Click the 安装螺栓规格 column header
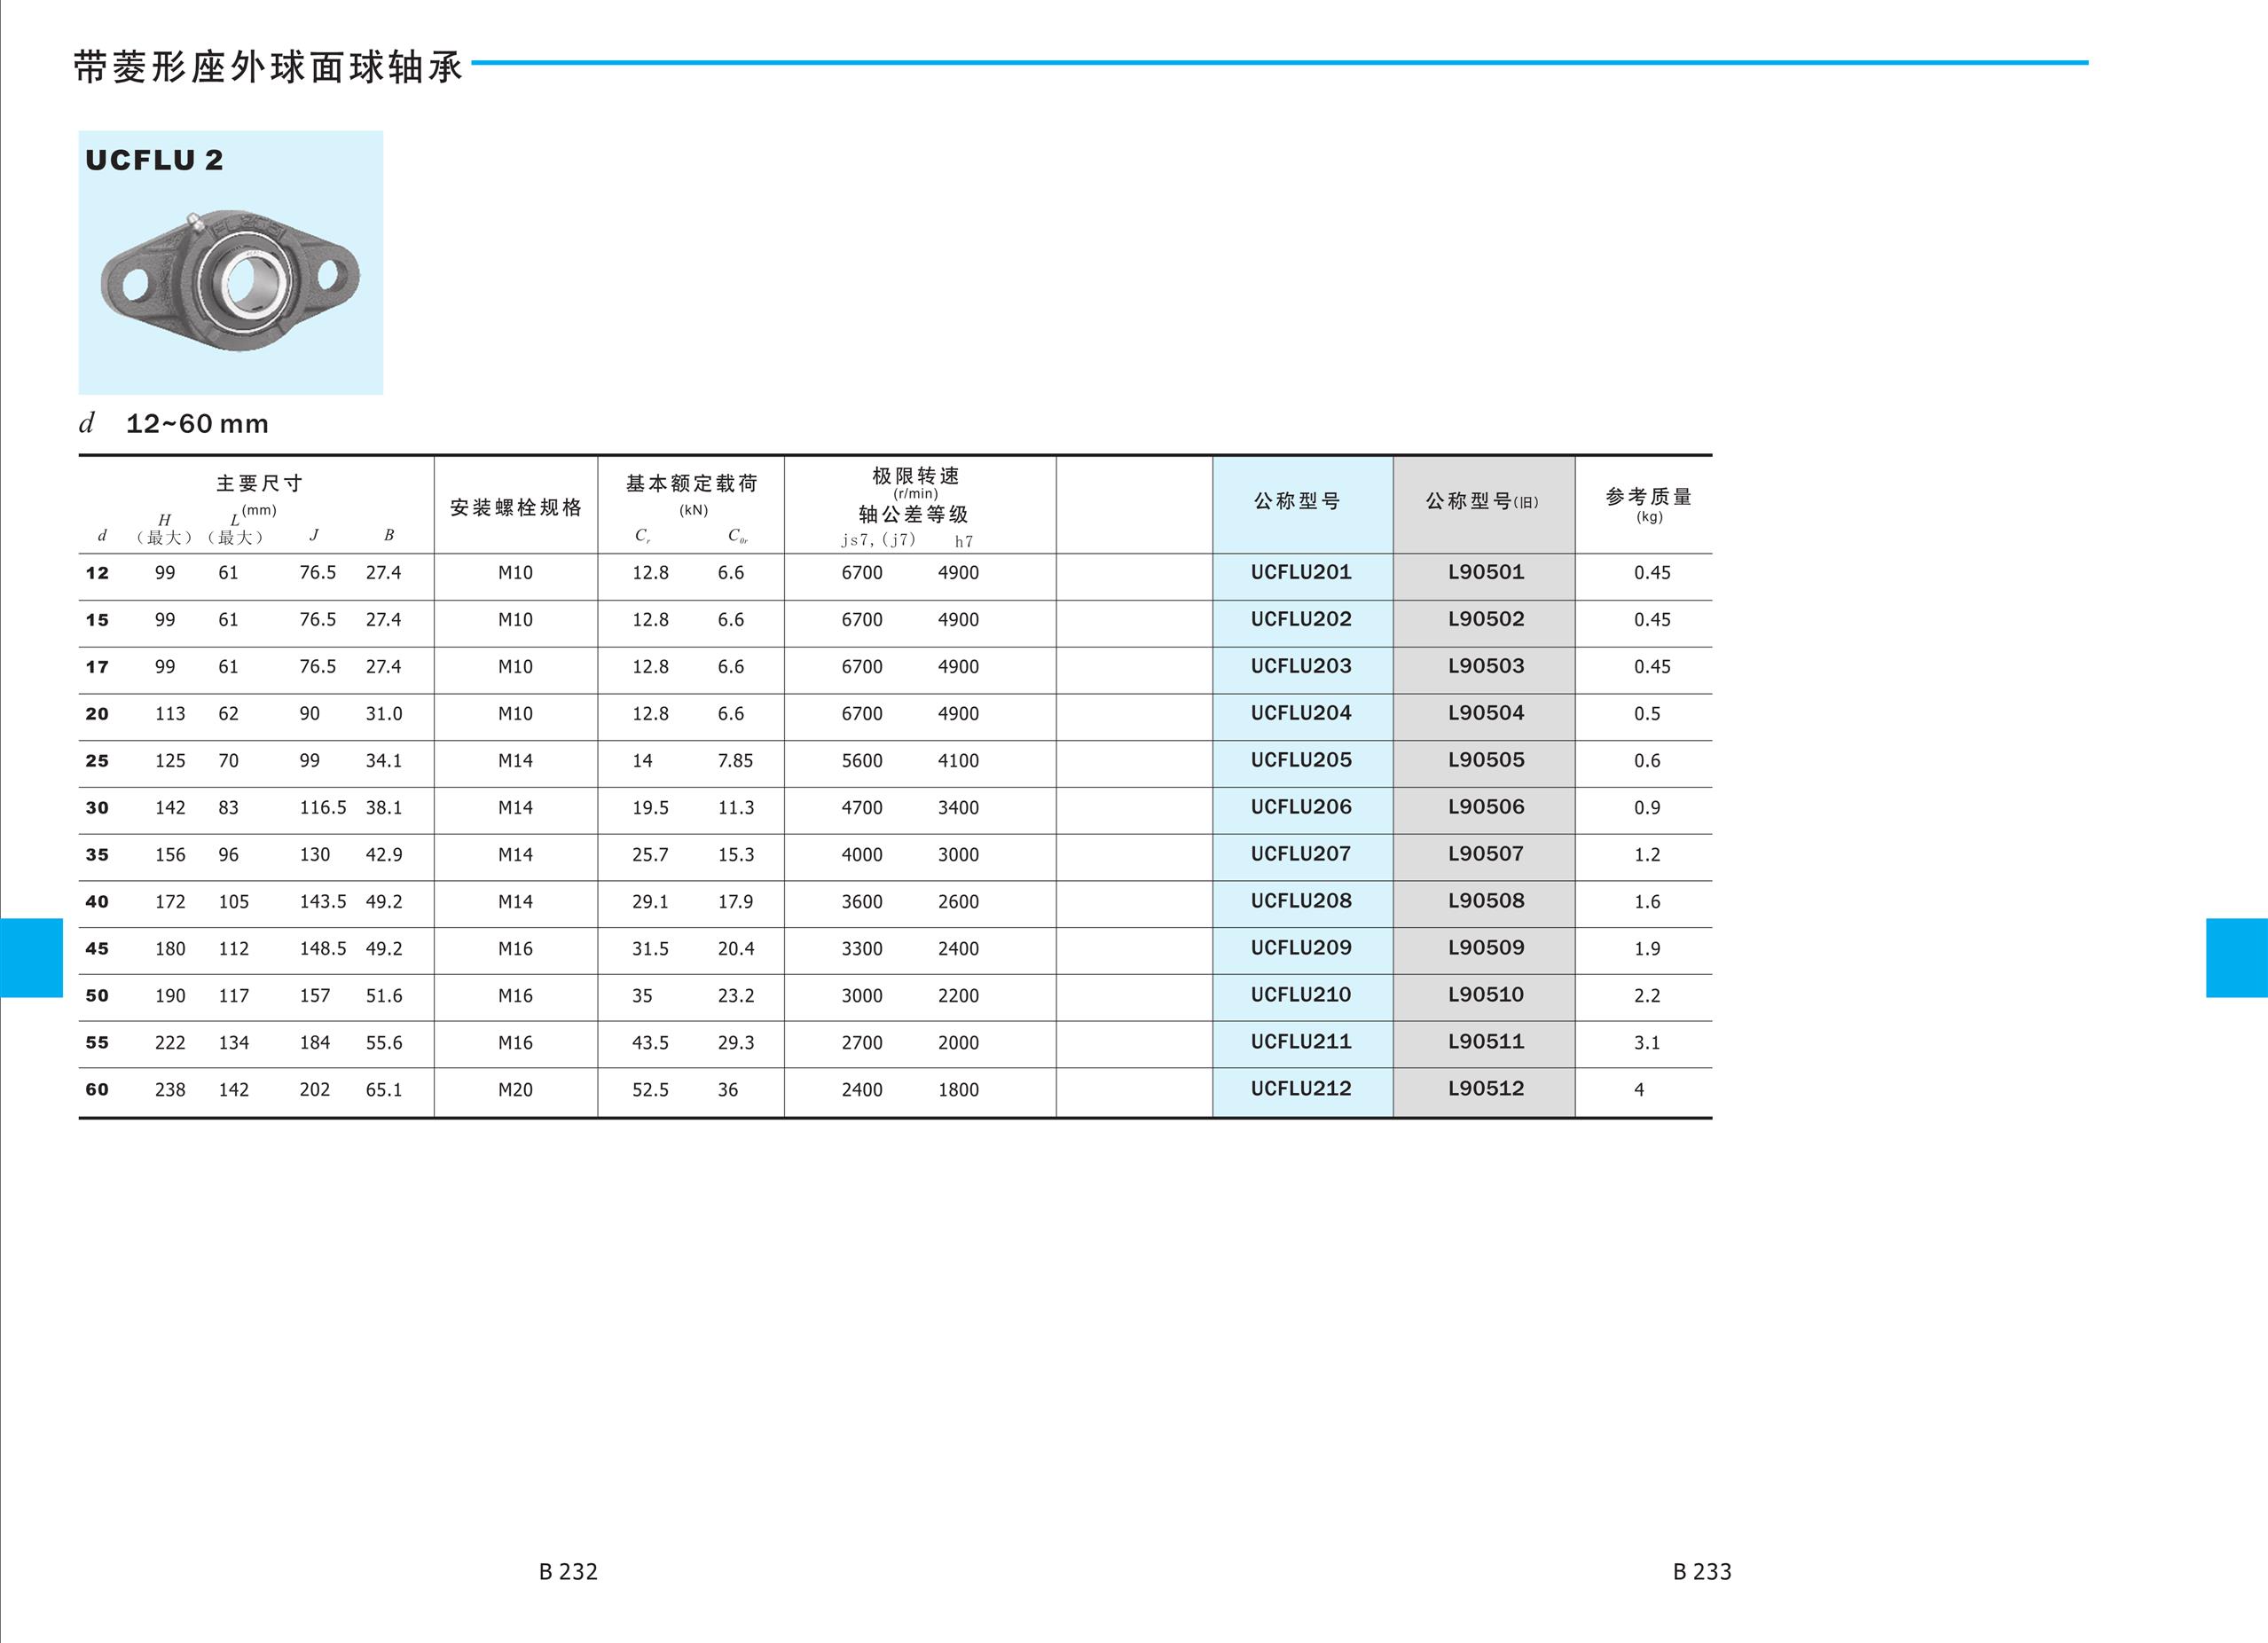2268x1643 pixels. pos(515,508)
